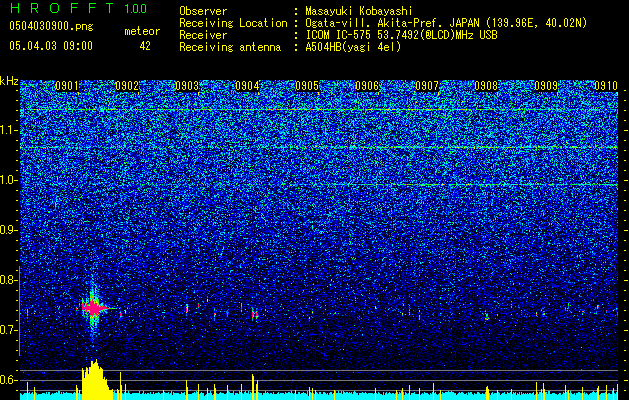The image size is (629, 400).
Task: Select the filename 0504030900.png
Action: click(x=51, y=27)
